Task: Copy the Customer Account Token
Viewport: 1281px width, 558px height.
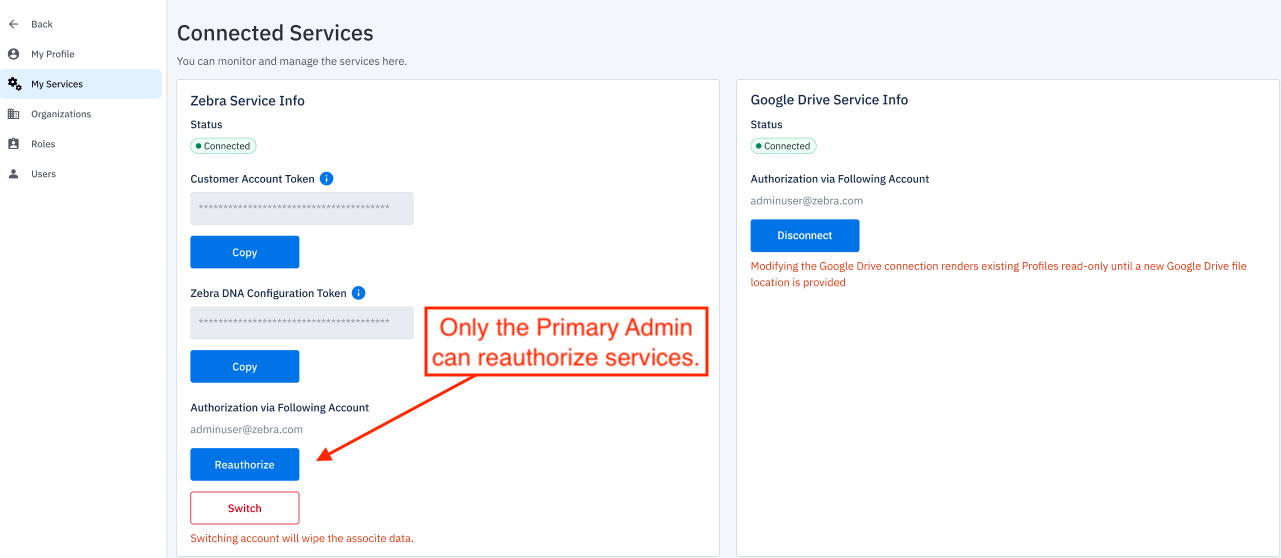Action: pyautogui.click(x=245, y=252)
